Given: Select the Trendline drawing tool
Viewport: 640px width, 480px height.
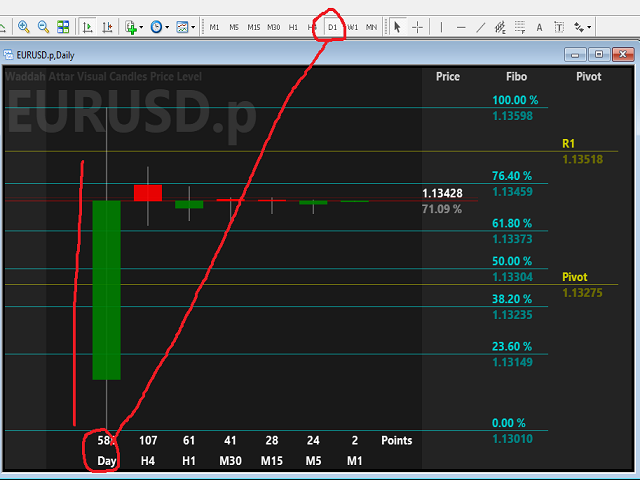Looking at the screenshot, I should [481, 27].
